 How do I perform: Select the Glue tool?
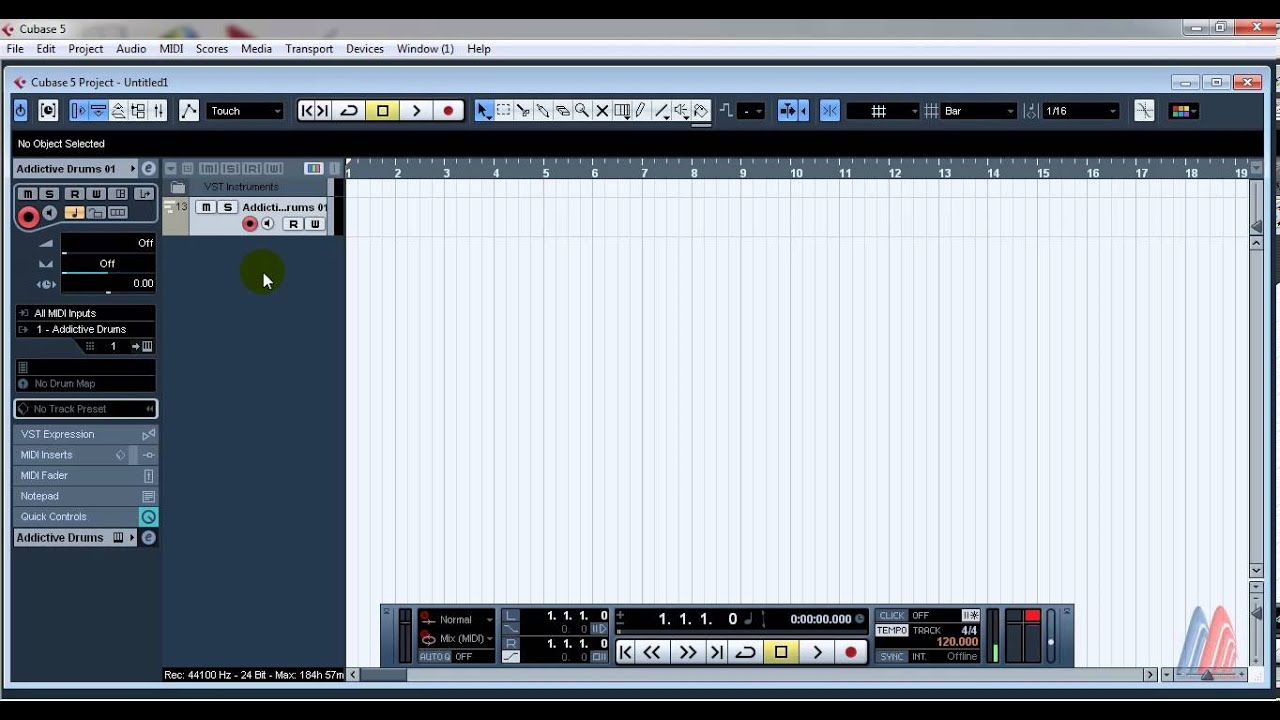click(x=543, y=111)
